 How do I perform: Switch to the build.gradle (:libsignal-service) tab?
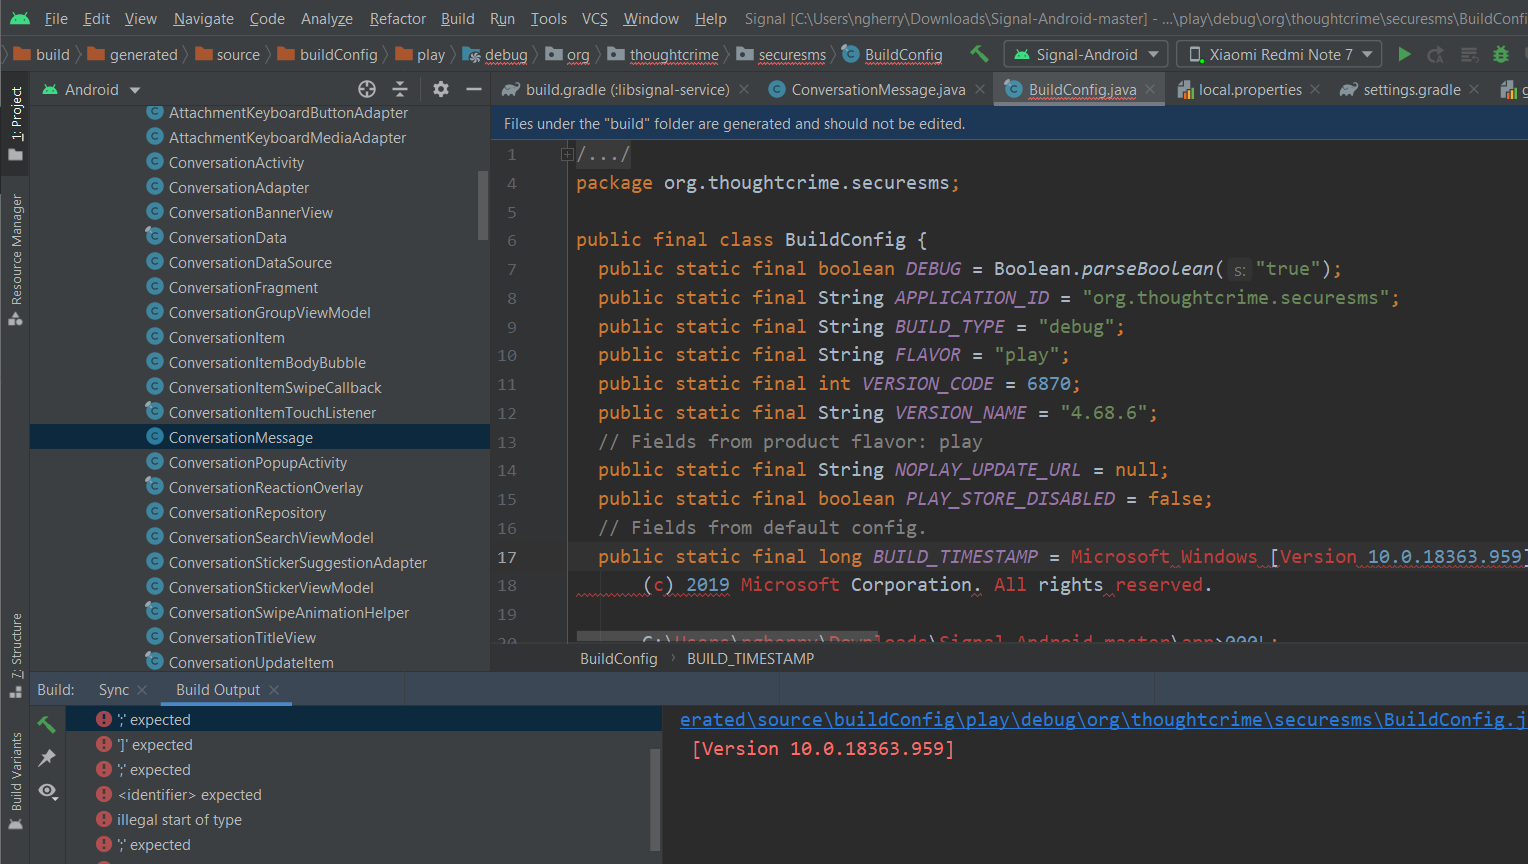pyautogui.click(x=627, y=89)
